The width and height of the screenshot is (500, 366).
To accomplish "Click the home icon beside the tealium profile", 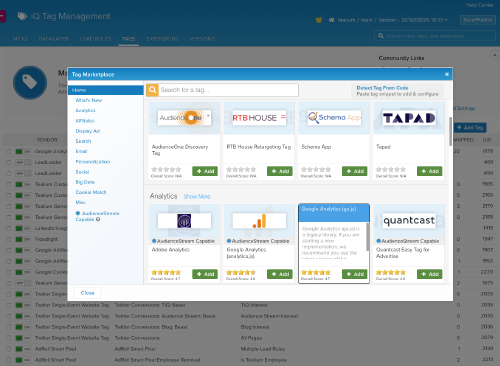I will 331,20.
